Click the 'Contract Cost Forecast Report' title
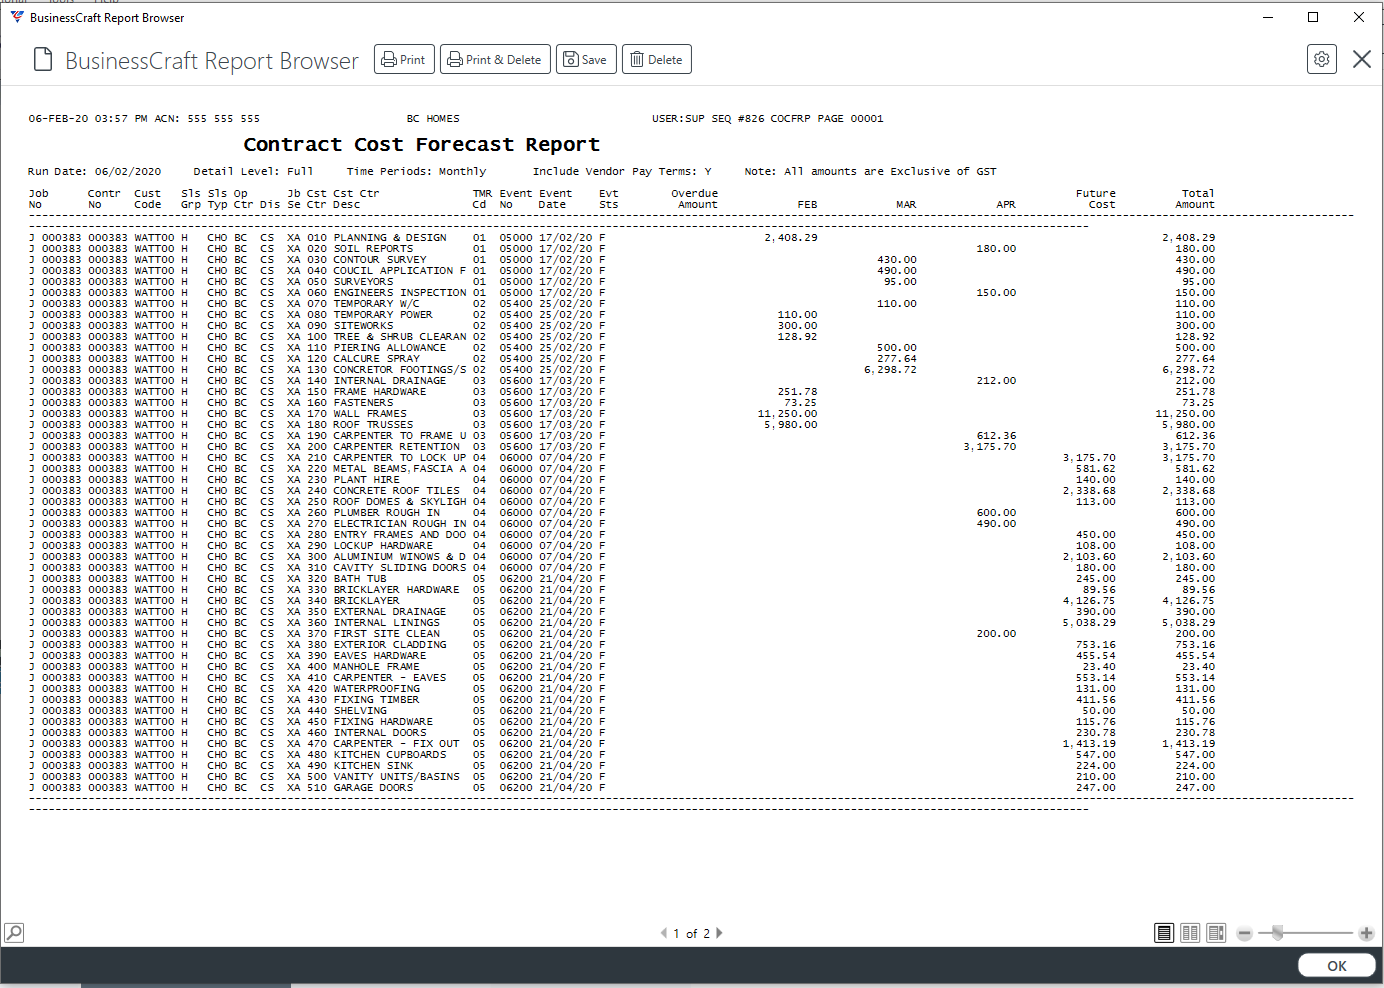Screen dimensions: 1384x988 pos(421,145)
